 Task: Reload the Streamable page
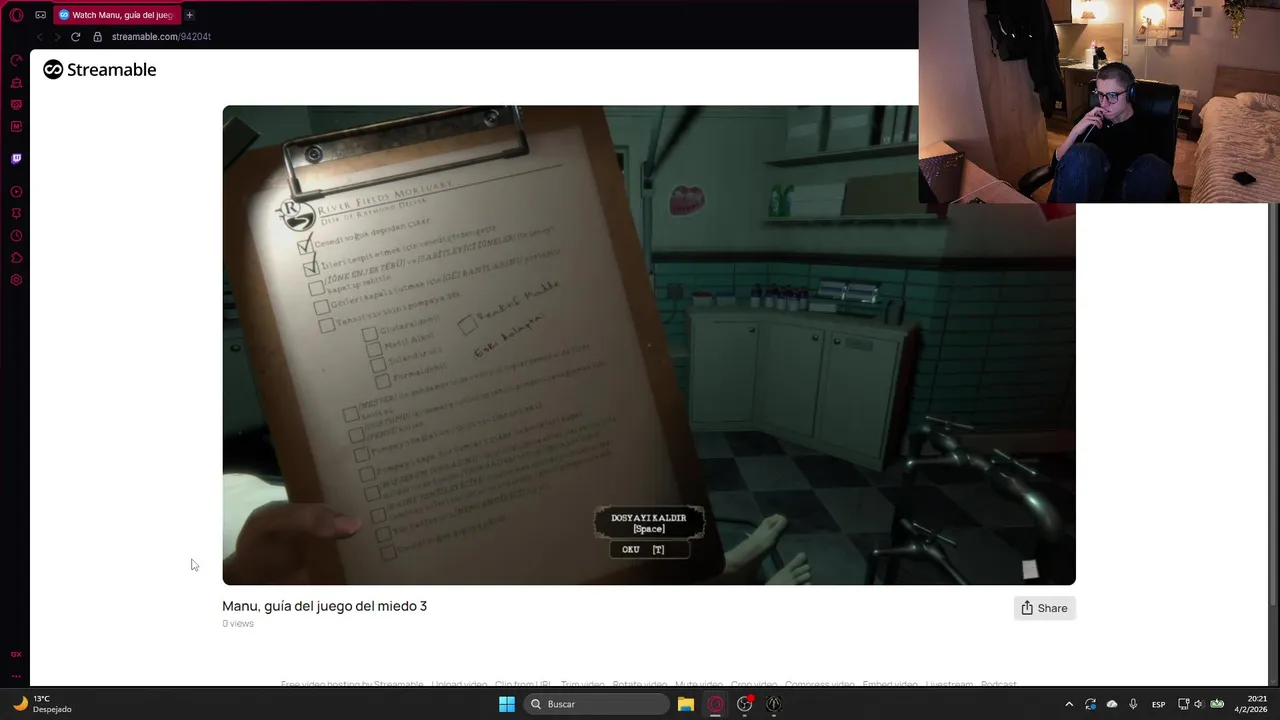pyautogui.click(x=75, y=37)
